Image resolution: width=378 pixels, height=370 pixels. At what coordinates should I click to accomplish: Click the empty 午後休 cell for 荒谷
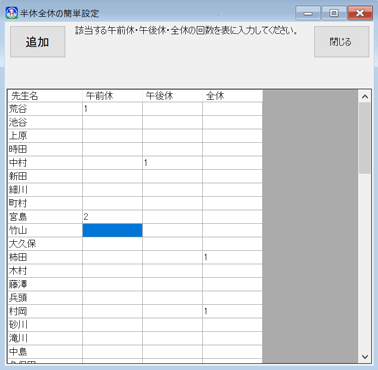[172, 109]
